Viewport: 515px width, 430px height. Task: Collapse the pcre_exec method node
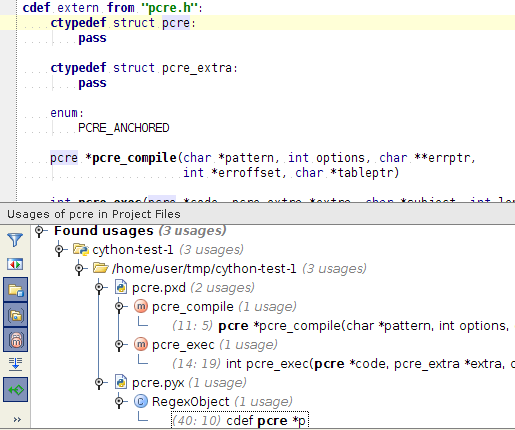tap(119, 344)
